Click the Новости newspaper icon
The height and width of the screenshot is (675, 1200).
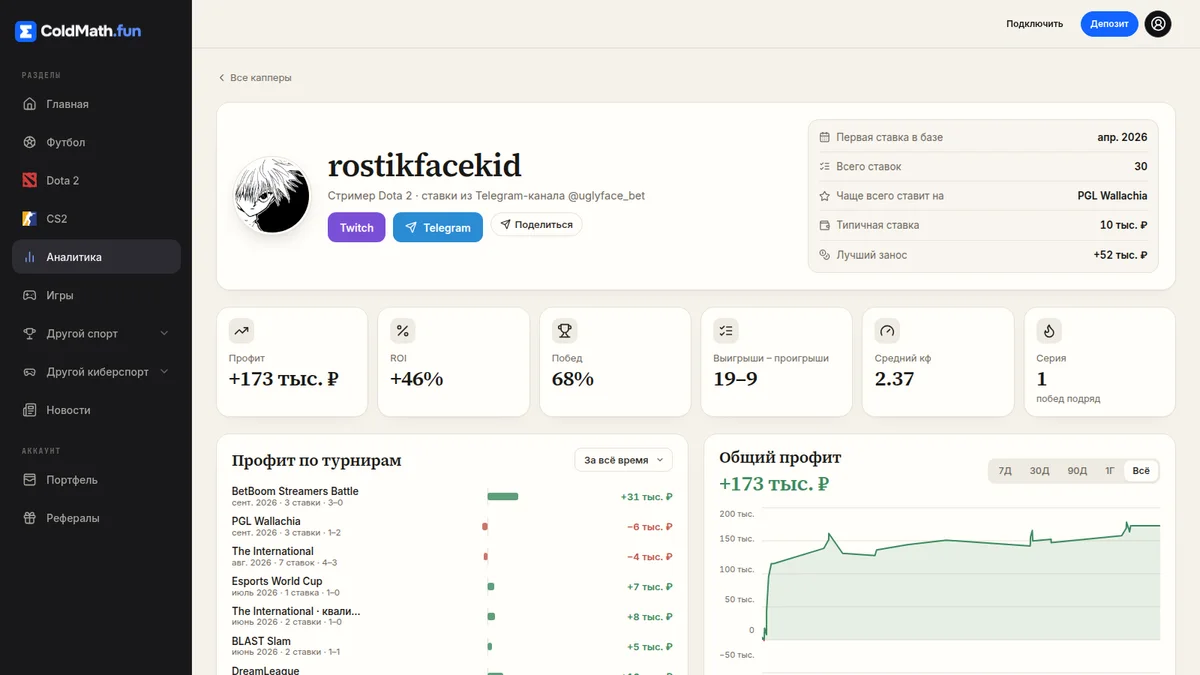28,410
